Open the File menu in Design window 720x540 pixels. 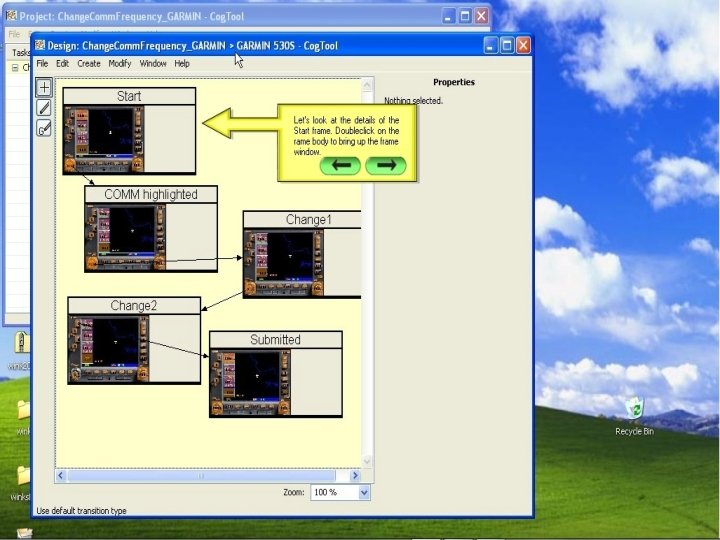click(x=42, y=63)
